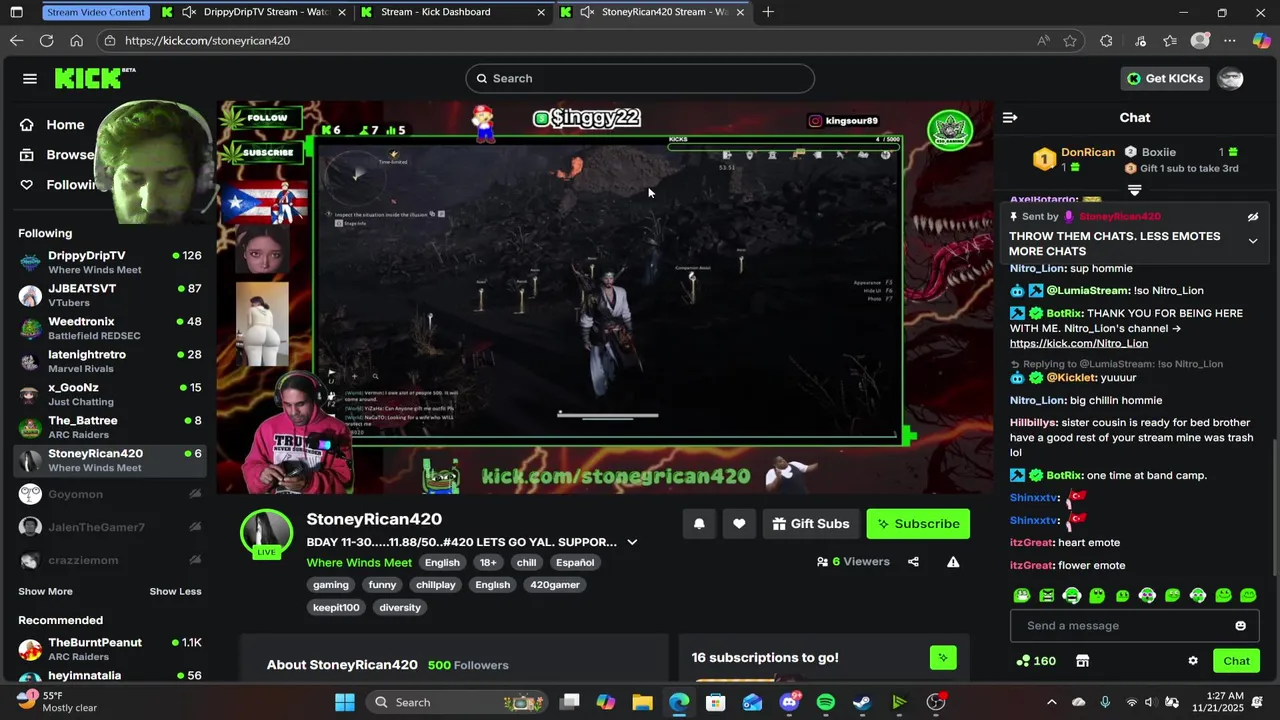Image resolution: width=1280 pixels, height=720 pixels.
Task: Switch to DrippyDripTV Stream tab
Action: tap(255, 12)
